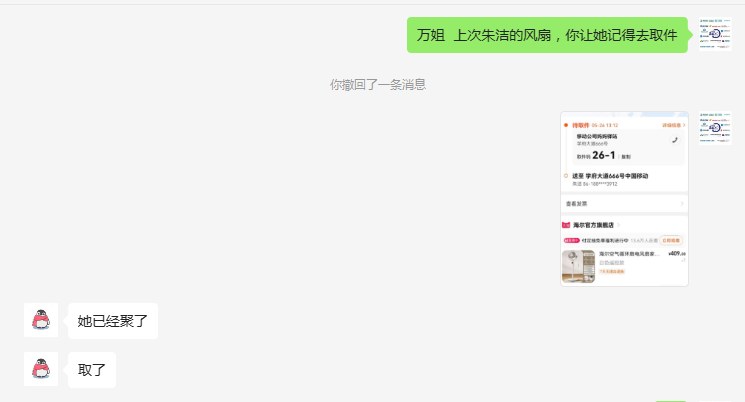This screenshot has width=745, height=402.
Task: Click the orange 待取件 status label
Action: [x=581, y=125]
